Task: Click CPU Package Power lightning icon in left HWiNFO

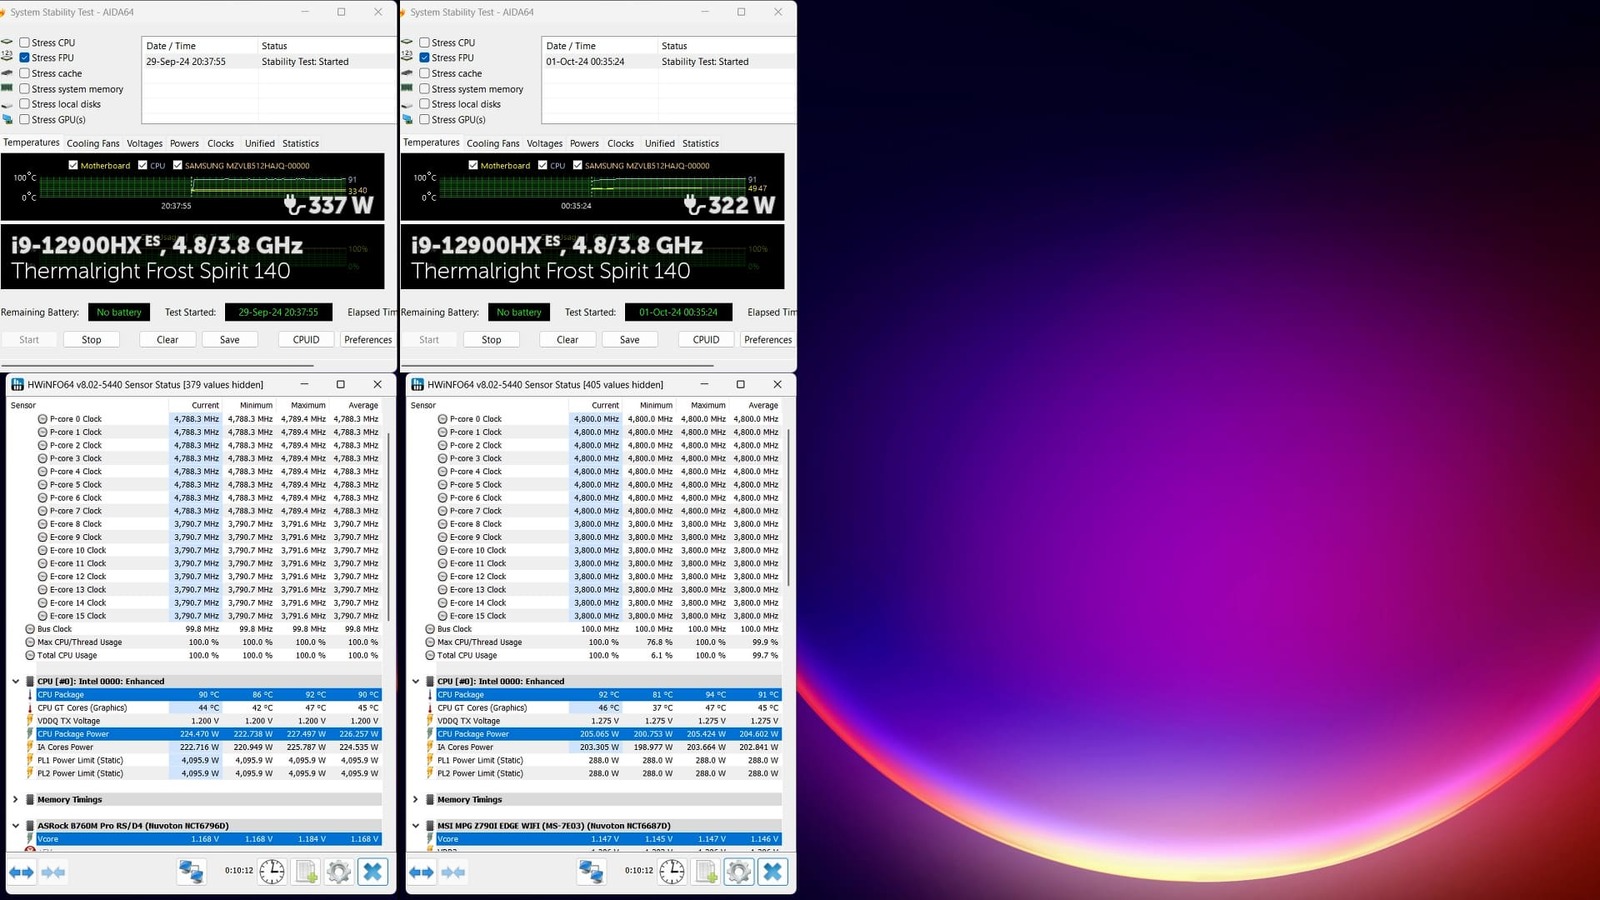Action: pos(30,734)
